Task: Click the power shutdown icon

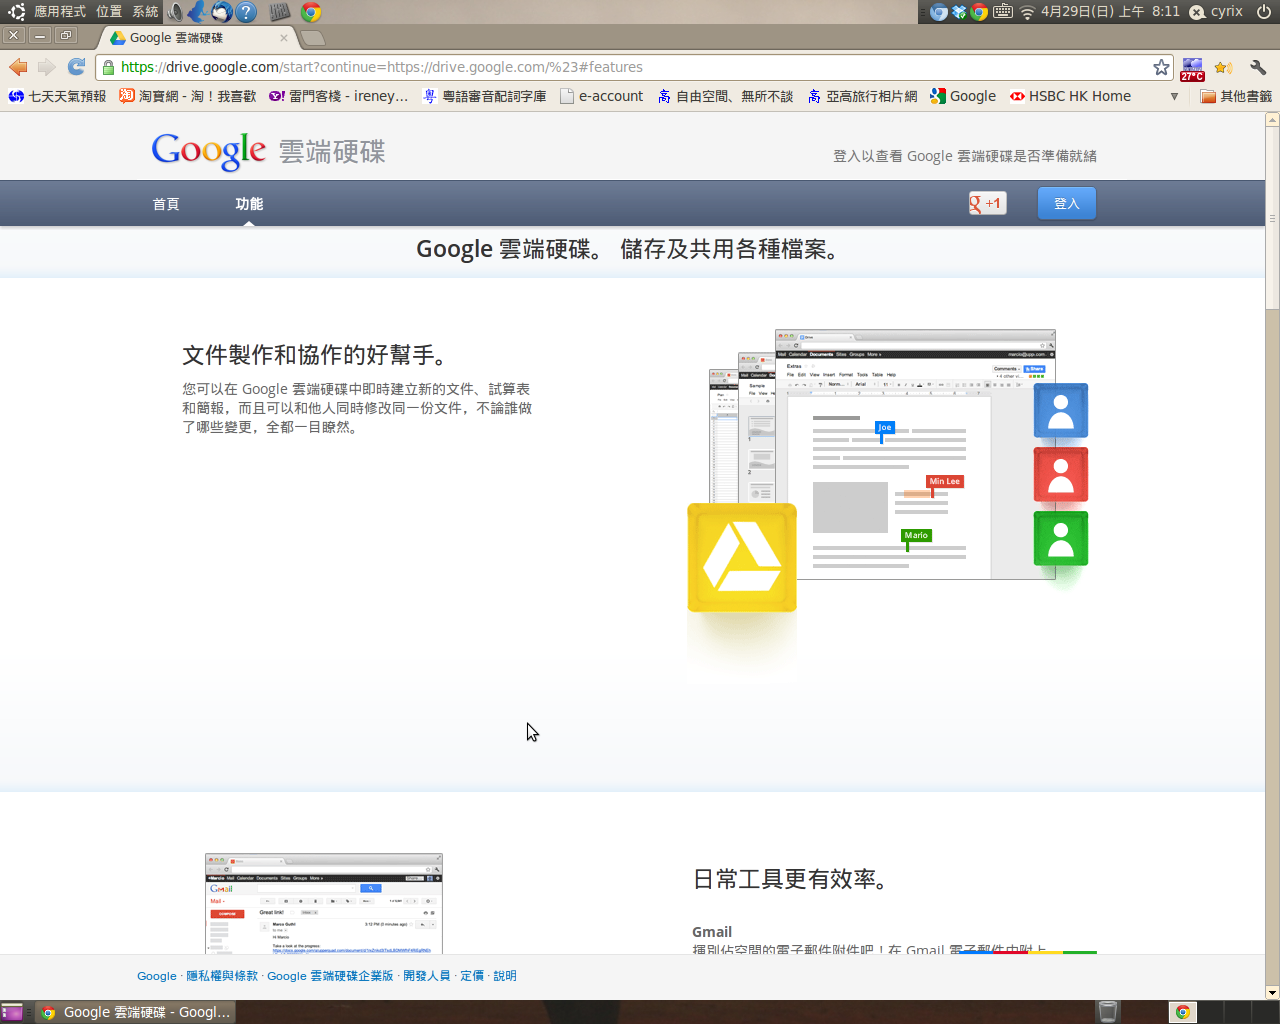Action: pos(1264,12)
